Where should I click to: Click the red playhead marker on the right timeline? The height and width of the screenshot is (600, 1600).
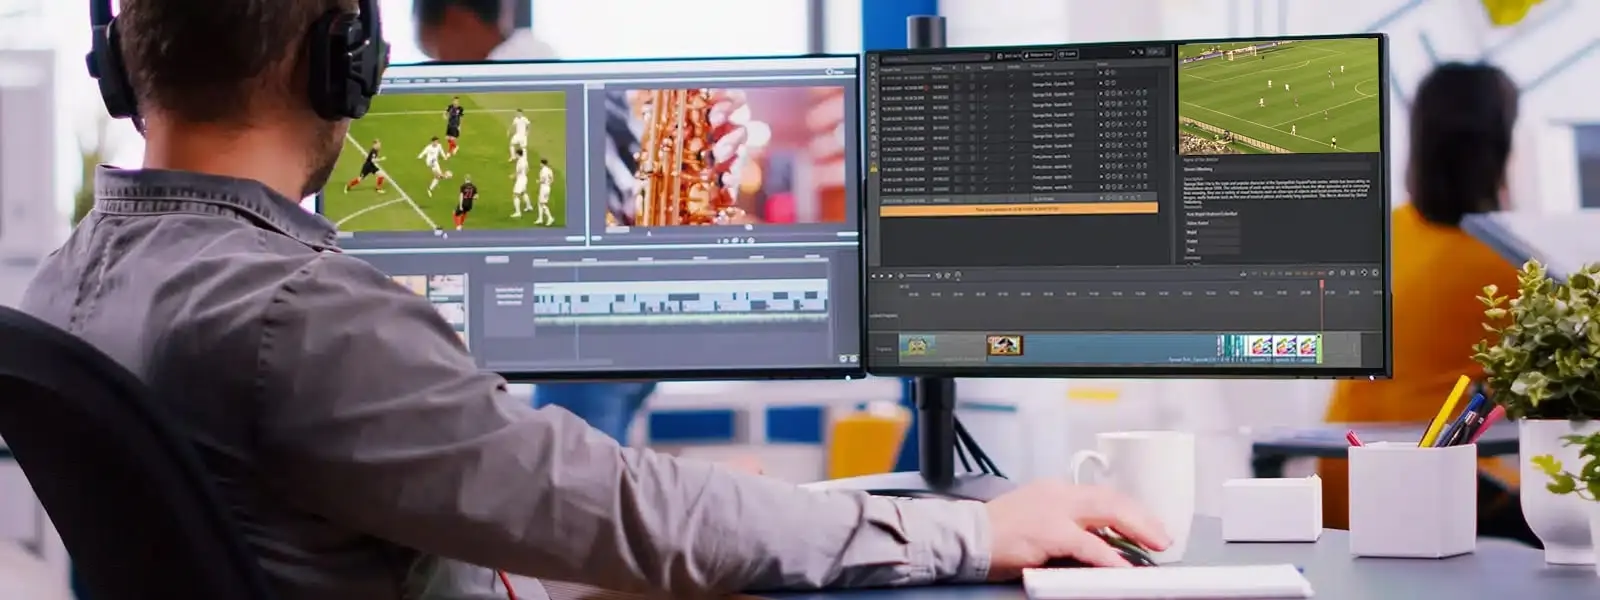1322,285
